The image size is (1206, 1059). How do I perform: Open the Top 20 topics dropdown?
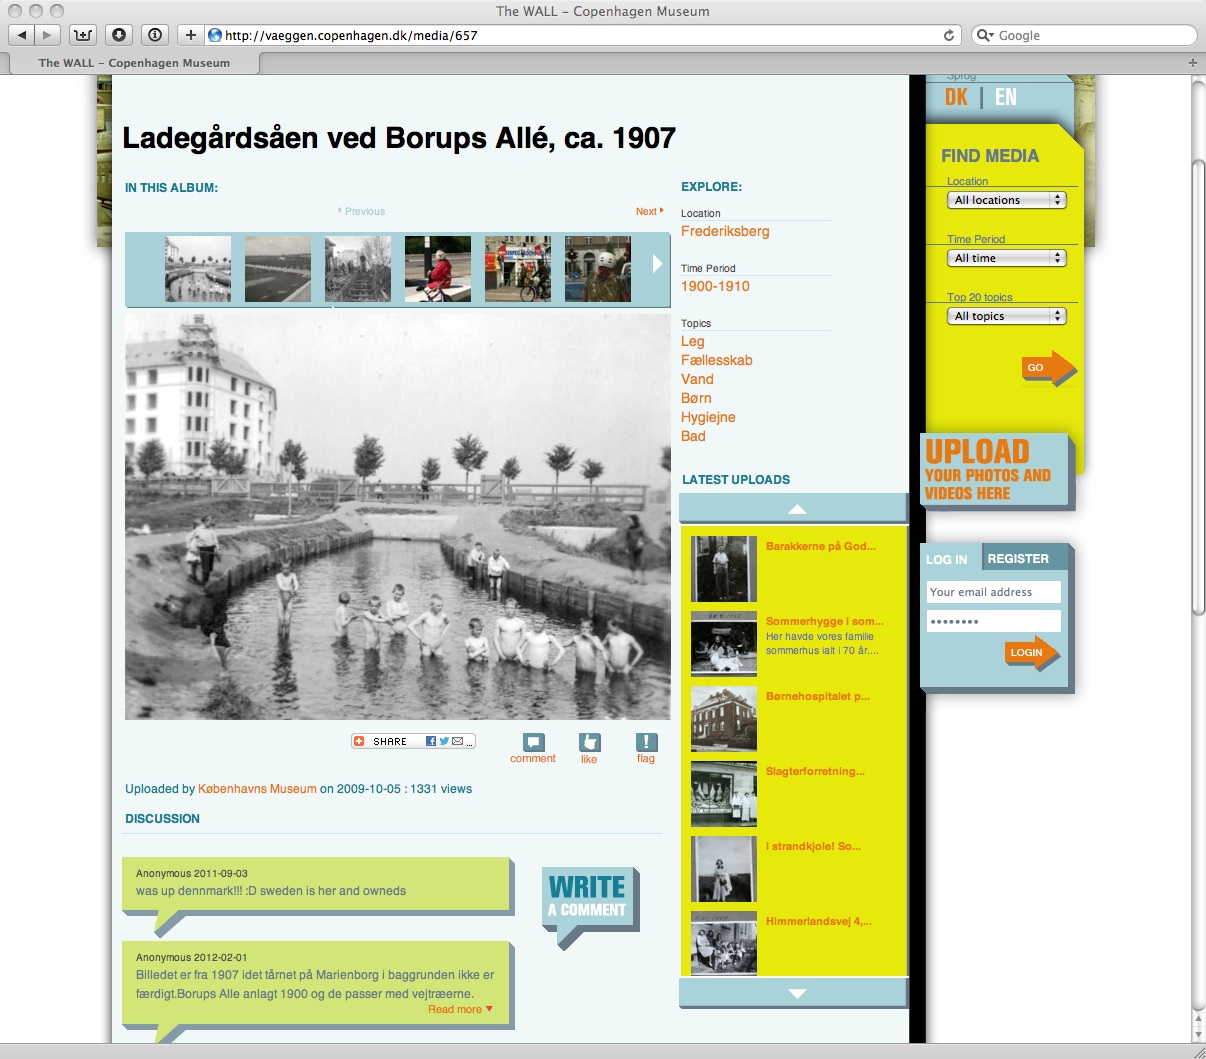1007,316
